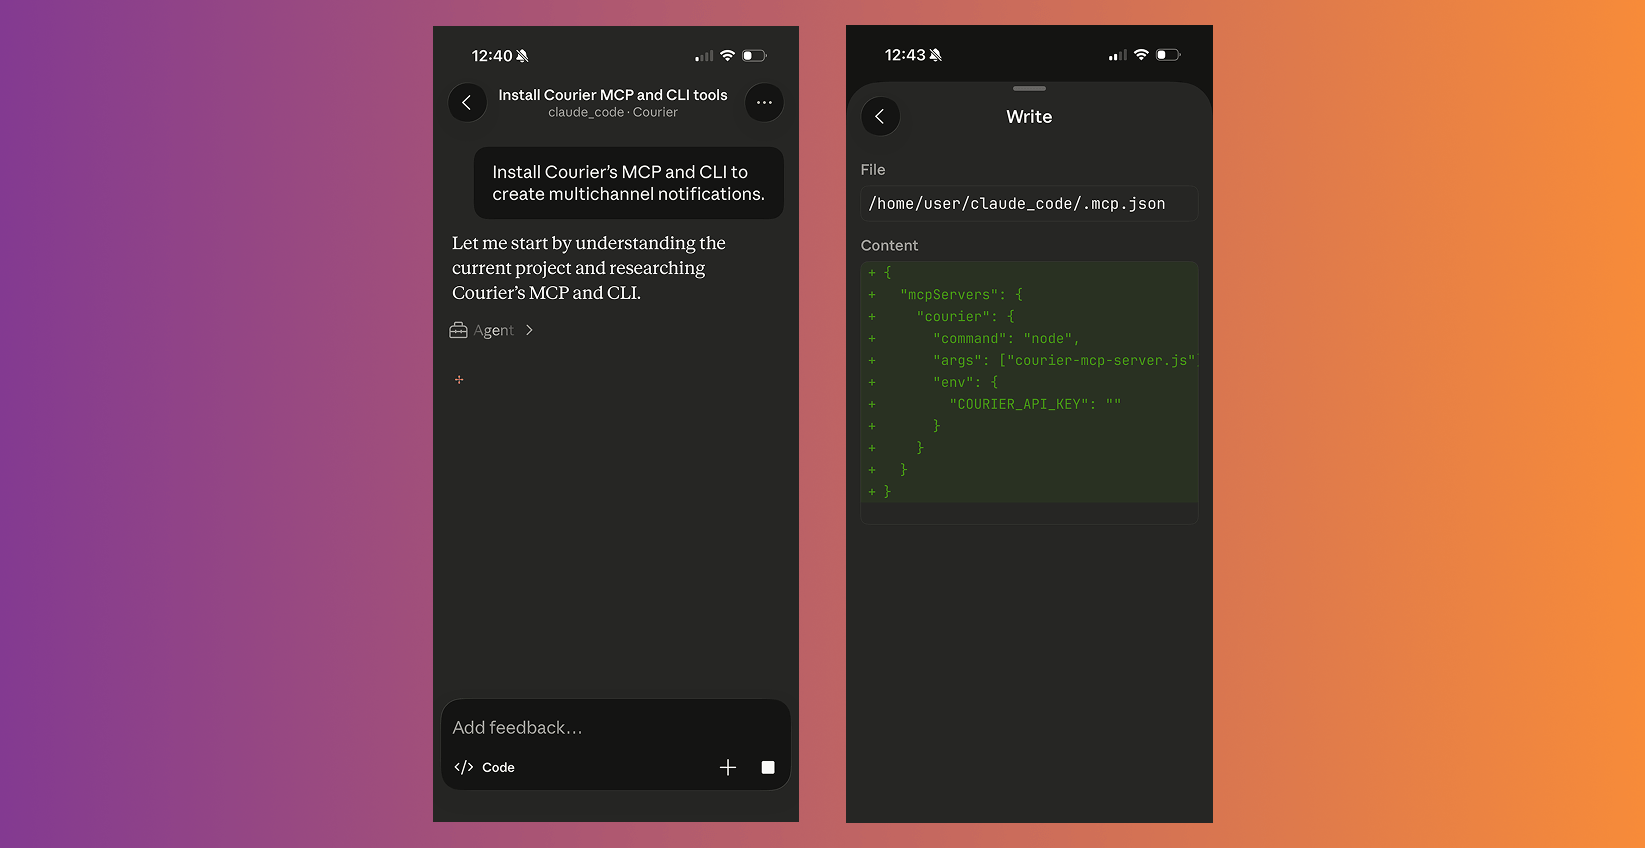
Task: Click the Agent briefcase icon
Action: pos(459,330)
